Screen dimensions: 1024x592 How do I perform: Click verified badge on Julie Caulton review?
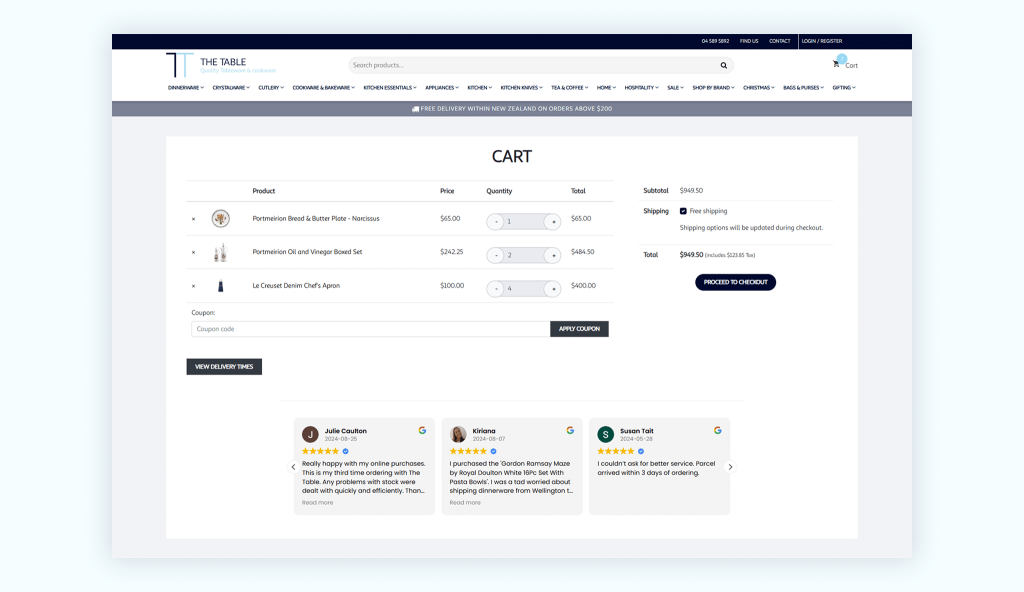pyautogui.click(x=345, y=451)
